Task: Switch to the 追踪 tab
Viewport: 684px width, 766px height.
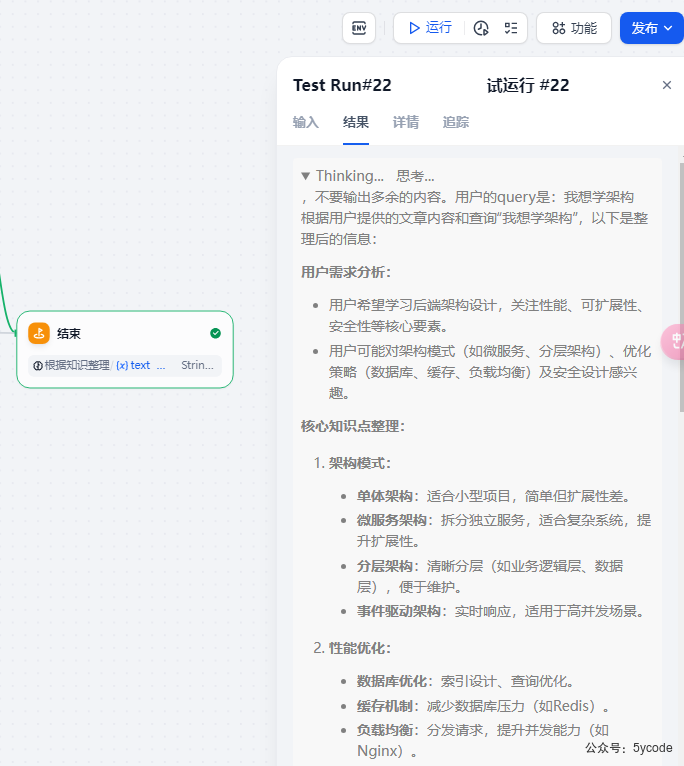Action: [455, 122]
